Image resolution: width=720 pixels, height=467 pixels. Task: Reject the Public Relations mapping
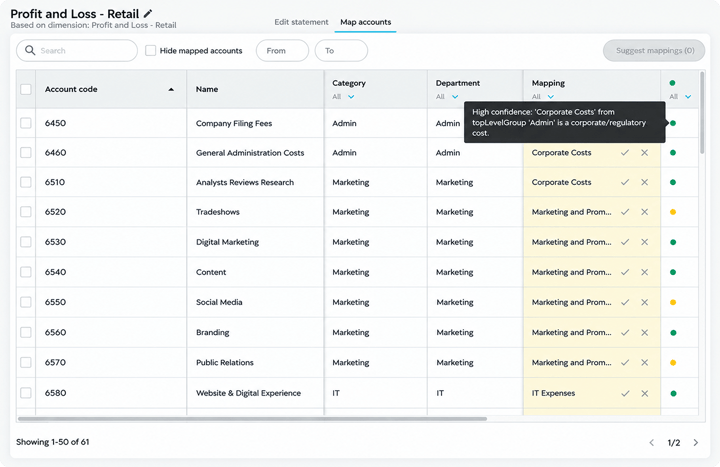click(x=645, y=362)
